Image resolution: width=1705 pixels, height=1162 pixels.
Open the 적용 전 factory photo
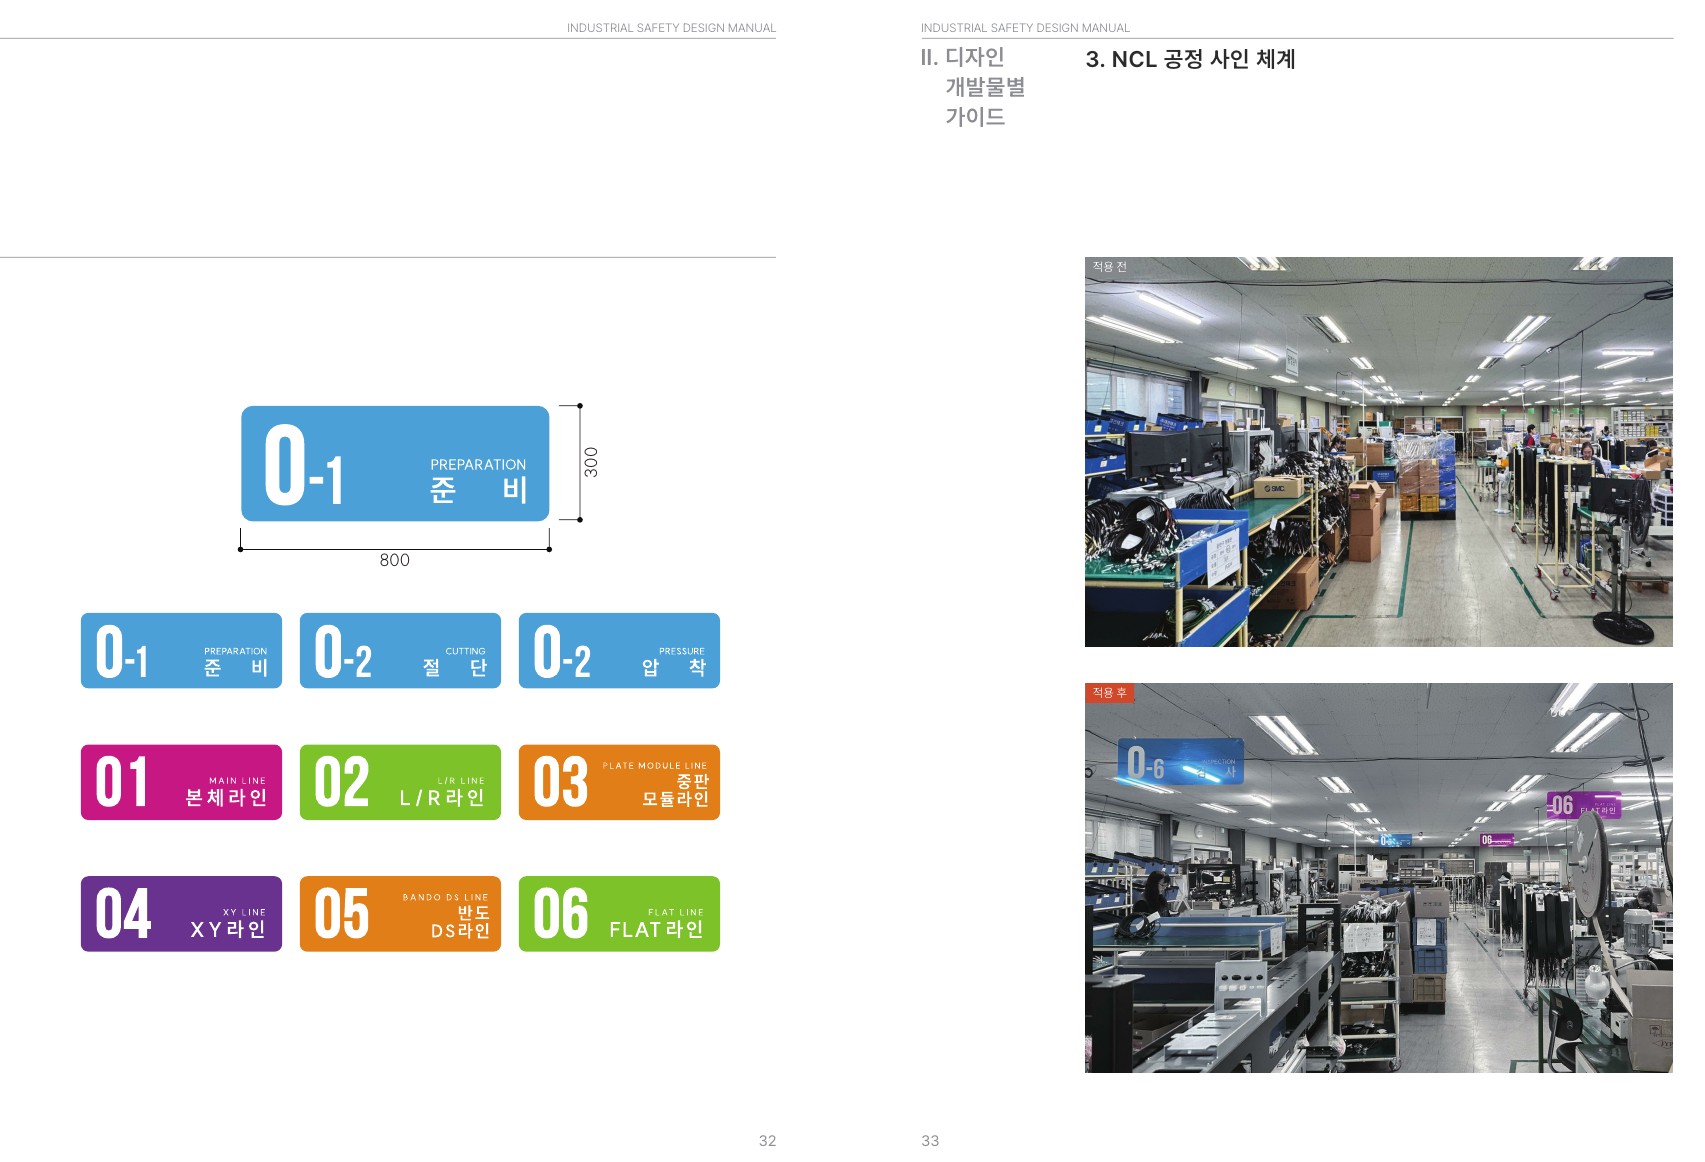click(1378, 452)
